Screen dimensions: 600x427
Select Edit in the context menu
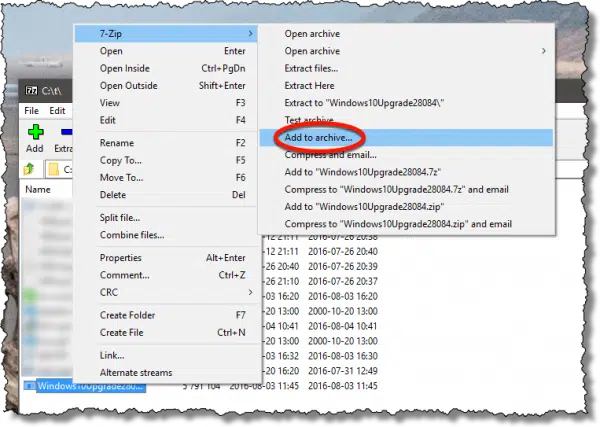pyautogui.click(x=168, y=120)
